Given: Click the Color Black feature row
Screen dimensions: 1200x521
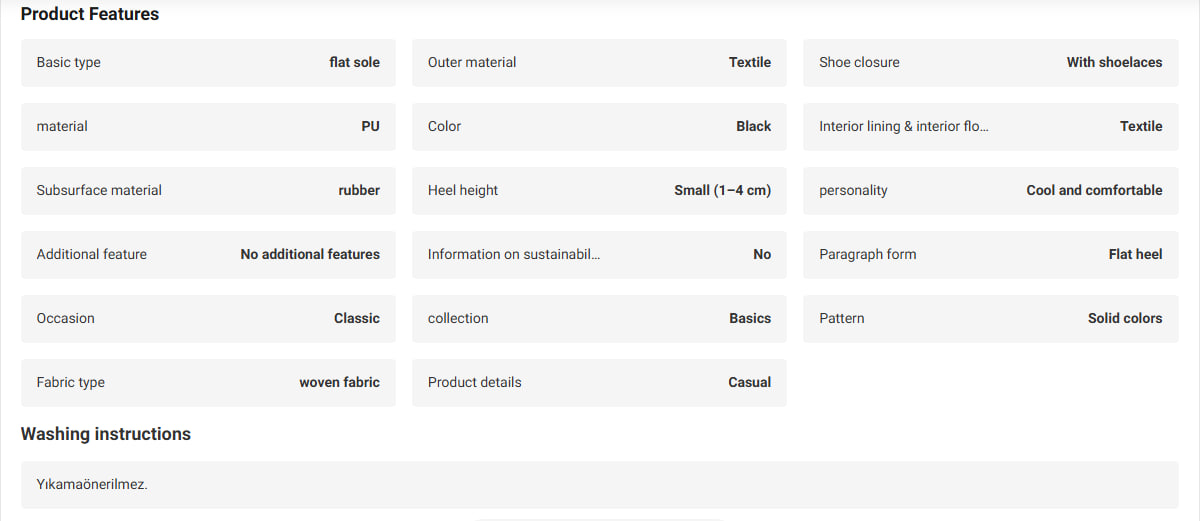Looking at the screenshot, I should (x=599, y=126).
